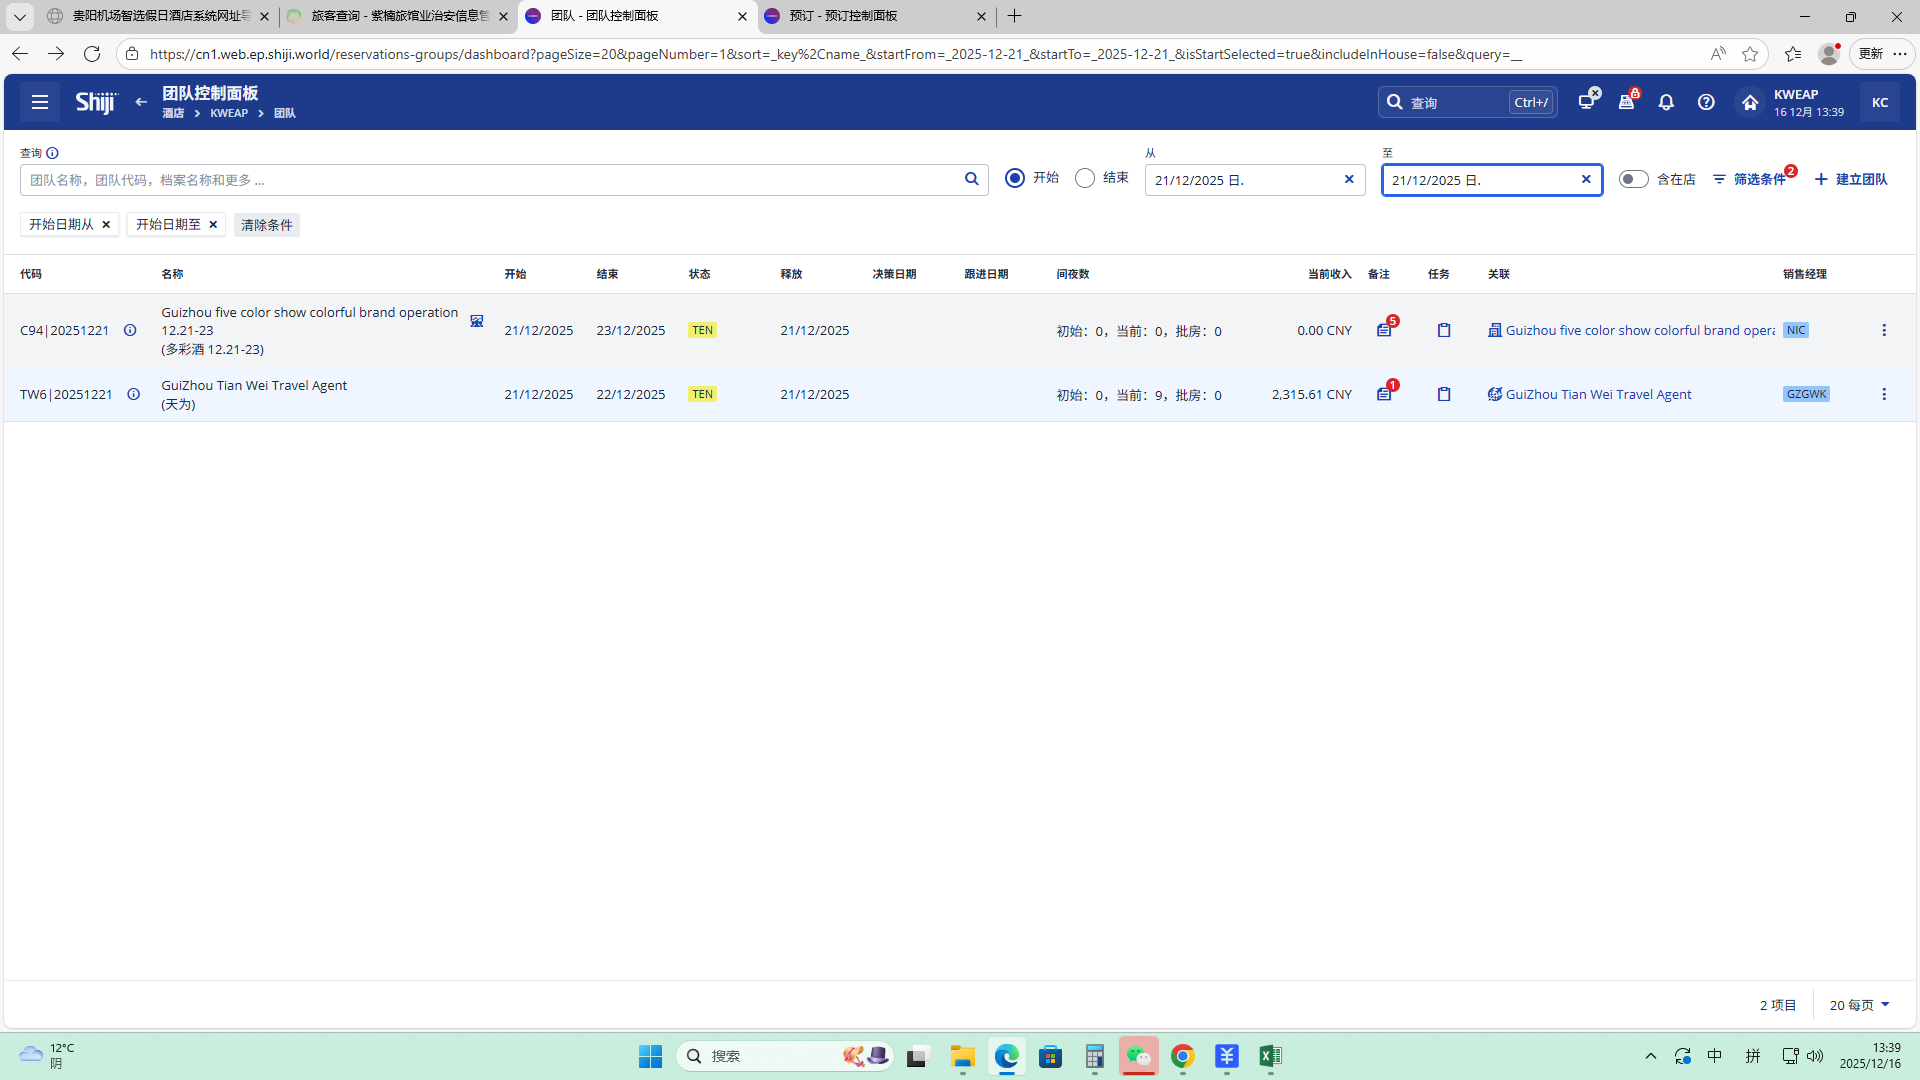Toggle the 含在店 switch

click(1633, 179)
